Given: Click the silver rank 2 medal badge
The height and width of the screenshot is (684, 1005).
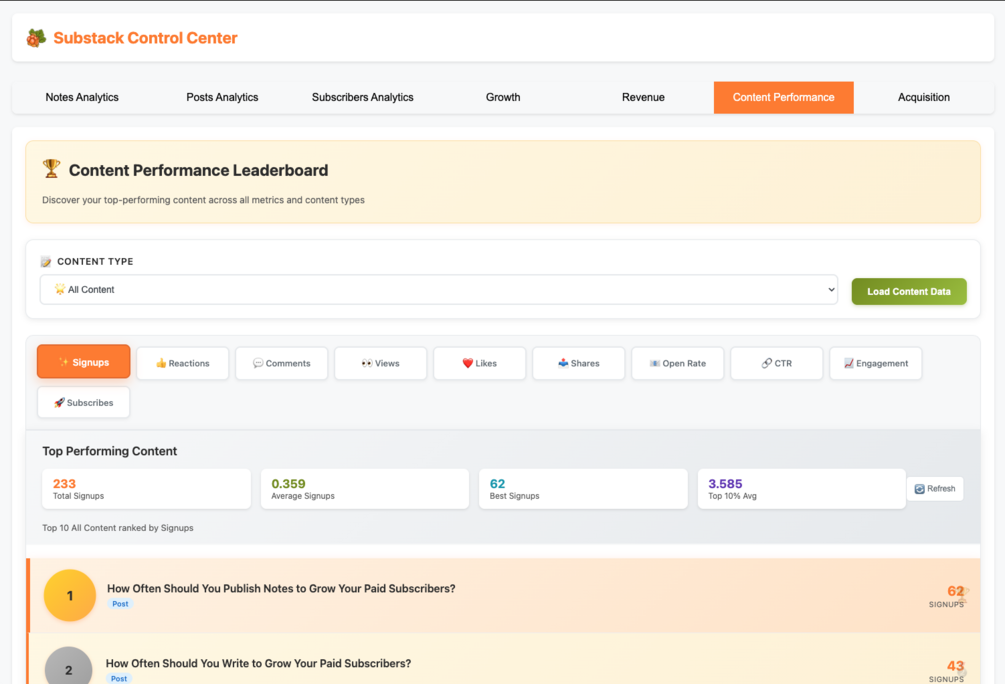Looking at the screenshot, I should 69,665.
